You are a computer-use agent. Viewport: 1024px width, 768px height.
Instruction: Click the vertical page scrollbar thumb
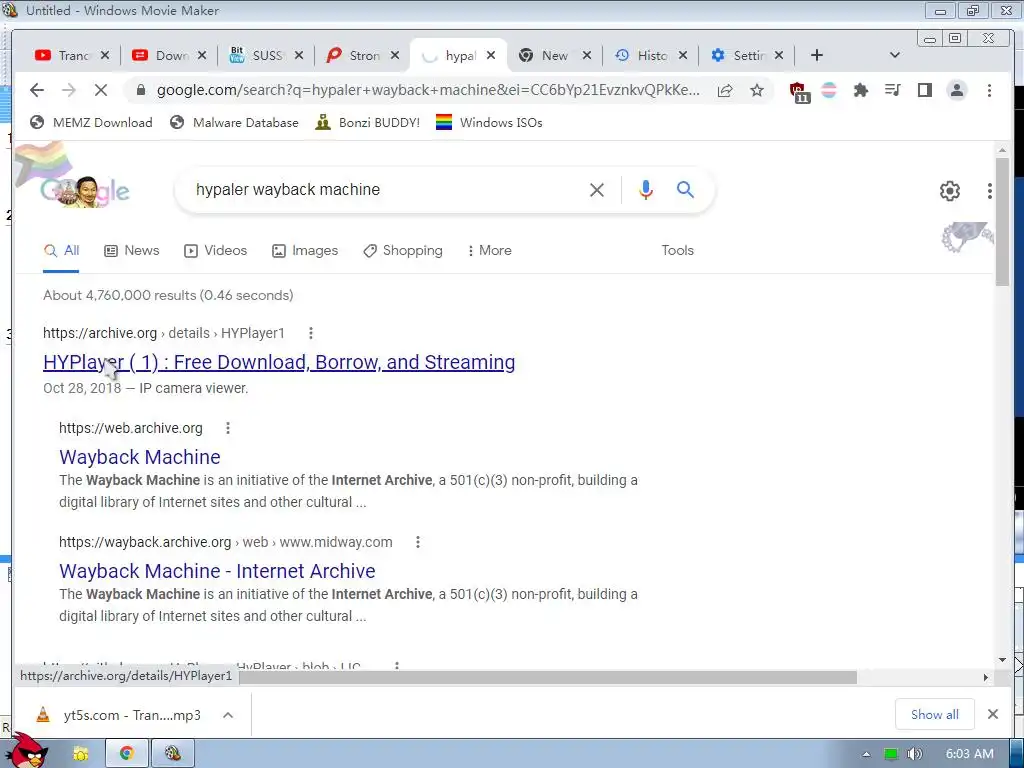pyautogui.click(x=1002, y=221)
